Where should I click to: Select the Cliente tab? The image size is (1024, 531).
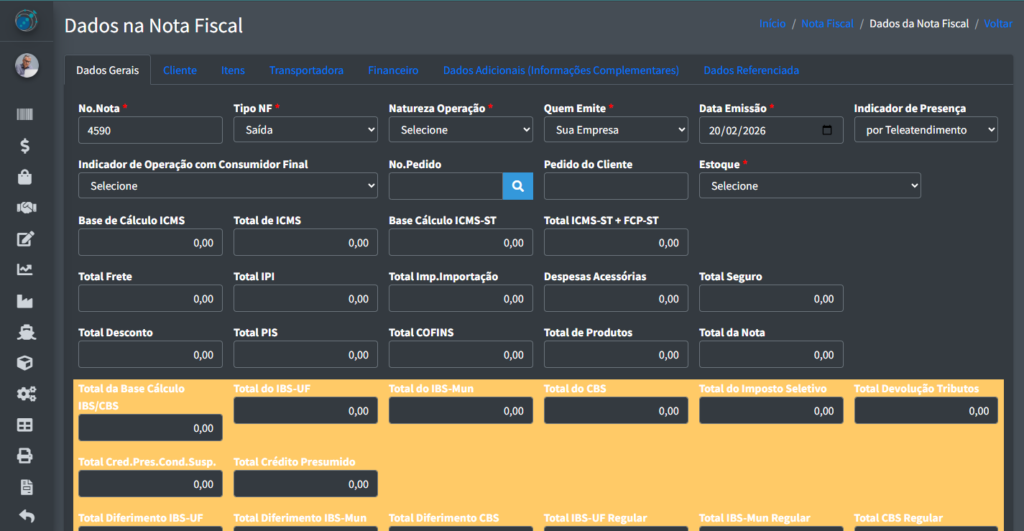point(180,70)
